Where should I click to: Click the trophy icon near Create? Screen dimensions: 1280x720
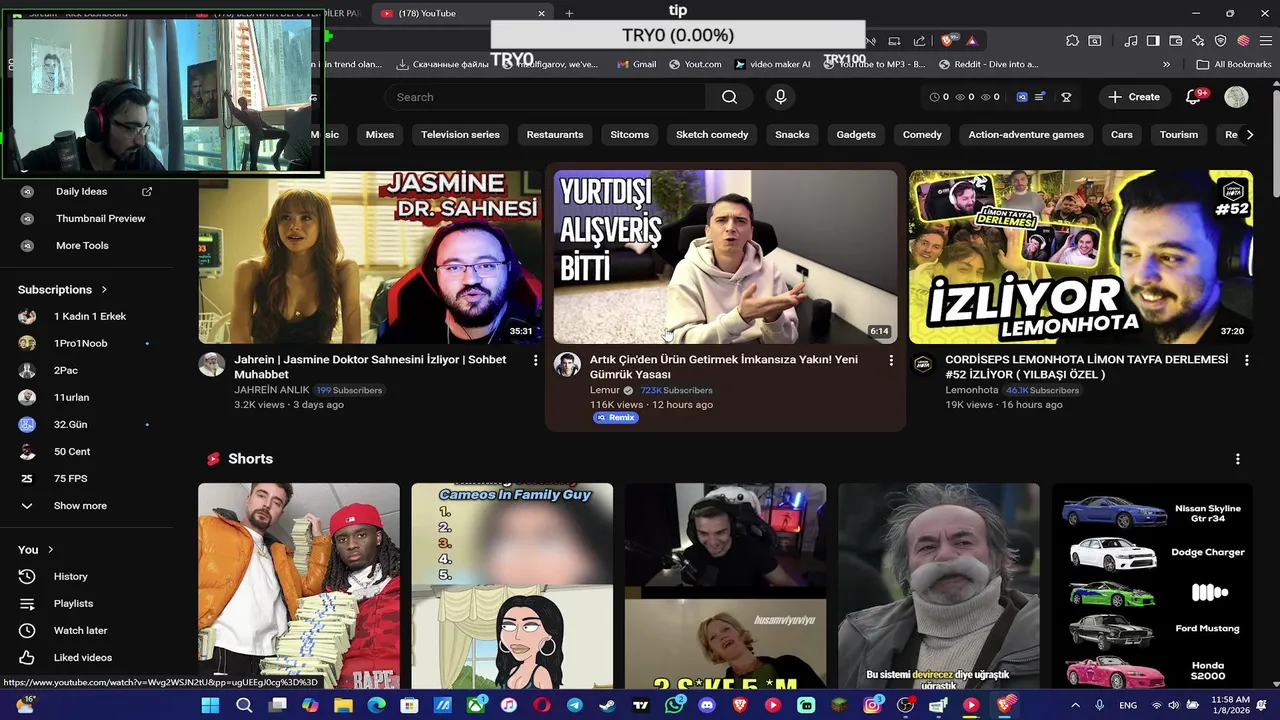point(1066,97)
